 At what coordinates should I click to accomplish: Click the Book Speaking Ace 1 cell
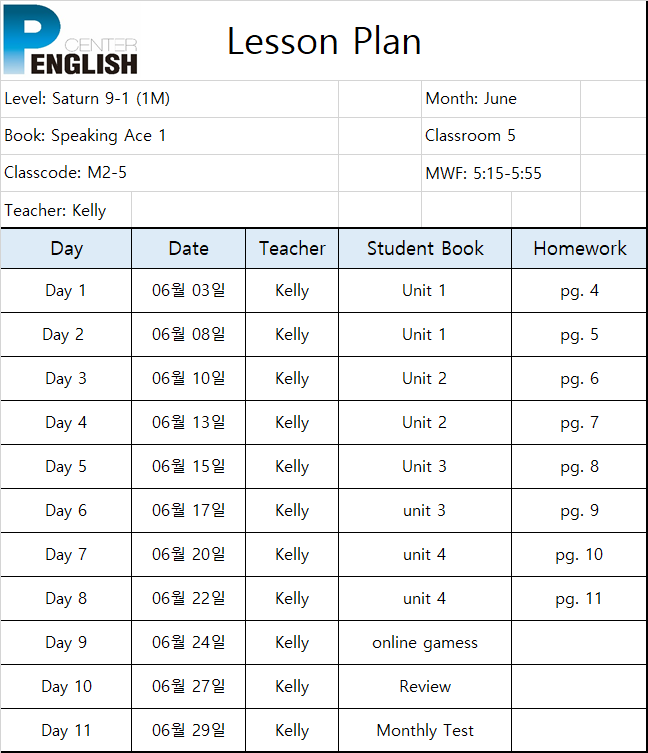[170, 136]
